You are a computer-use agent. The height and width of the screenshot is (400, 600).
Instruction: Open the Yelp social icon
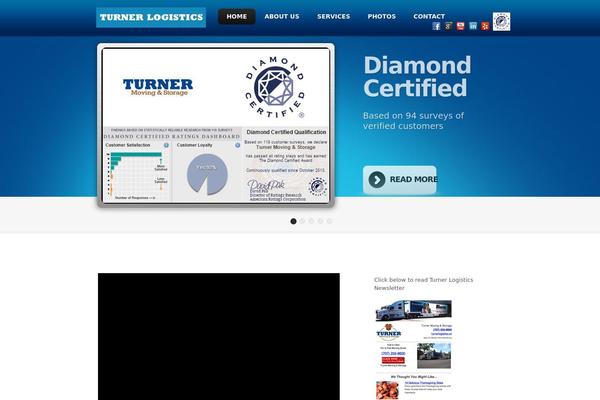485,26
